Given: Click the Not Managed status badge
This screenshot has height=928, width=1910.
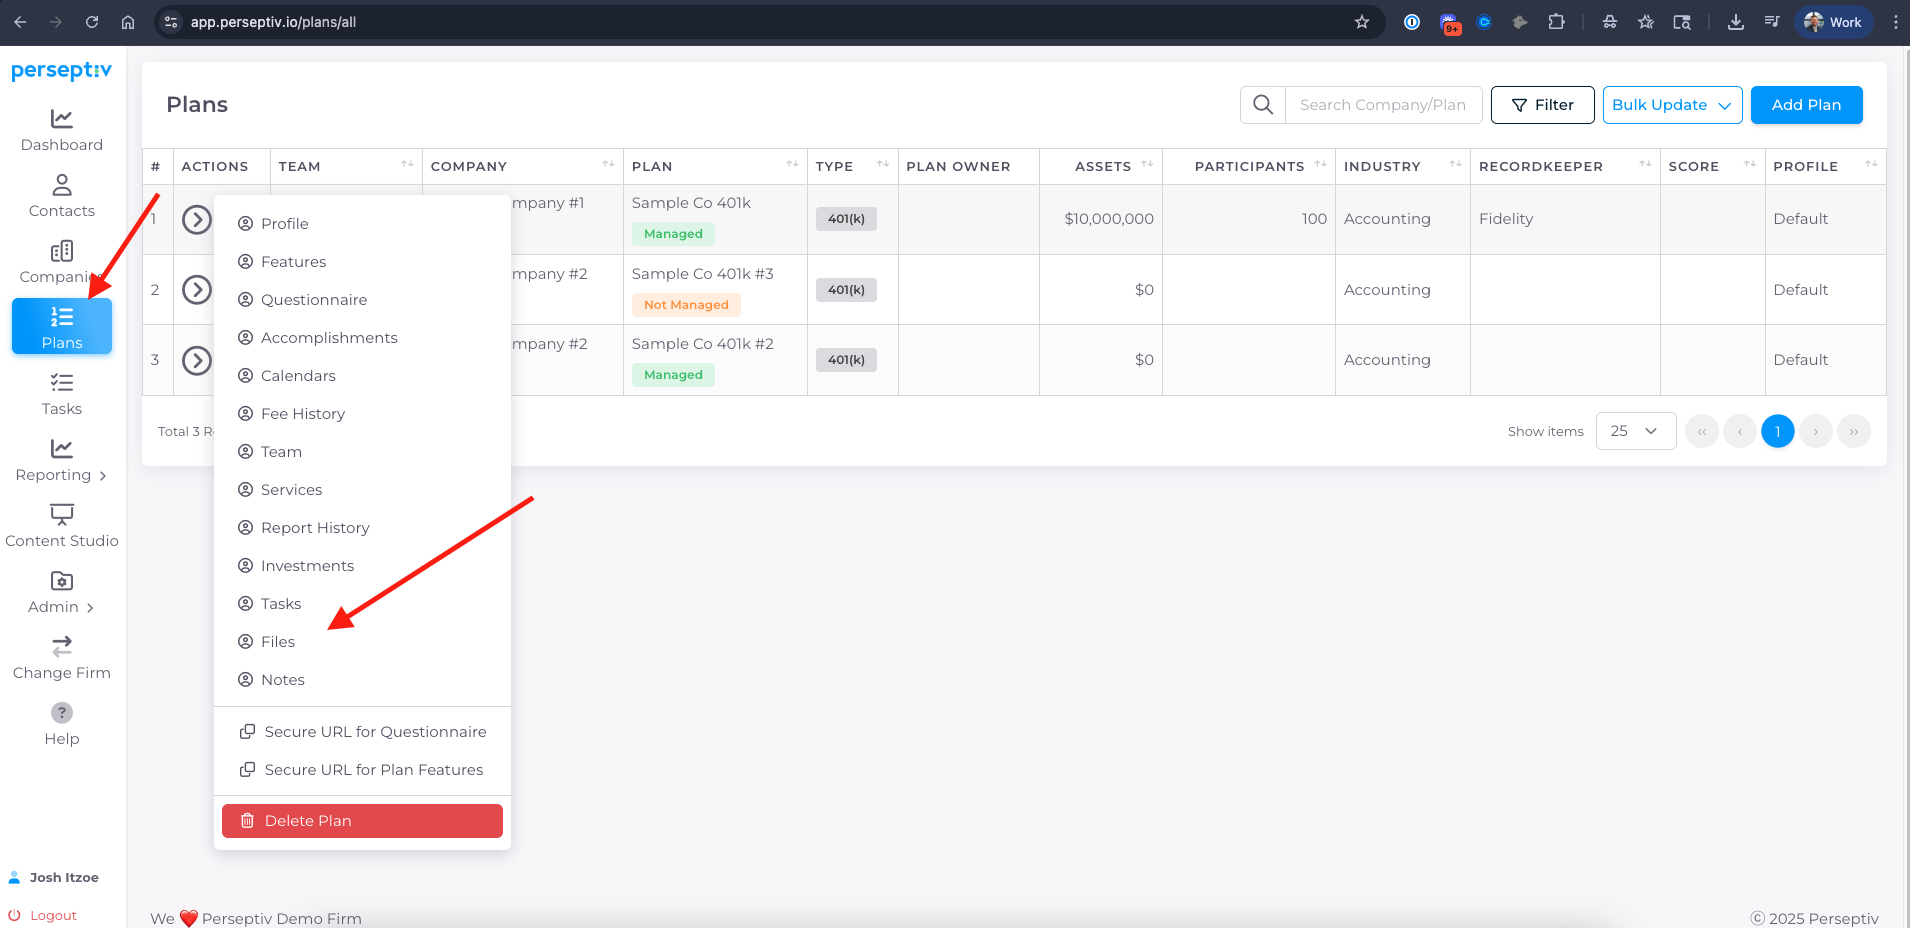Looking at the screenshot, I should (x=686, y=305).
